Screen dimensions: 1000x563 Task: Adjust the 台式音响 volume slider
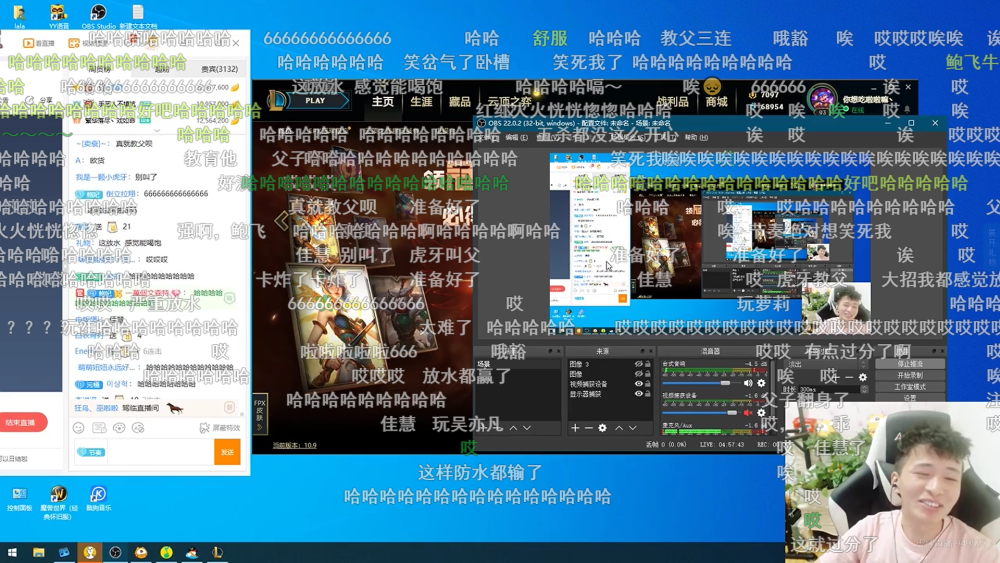pos(700,383)
